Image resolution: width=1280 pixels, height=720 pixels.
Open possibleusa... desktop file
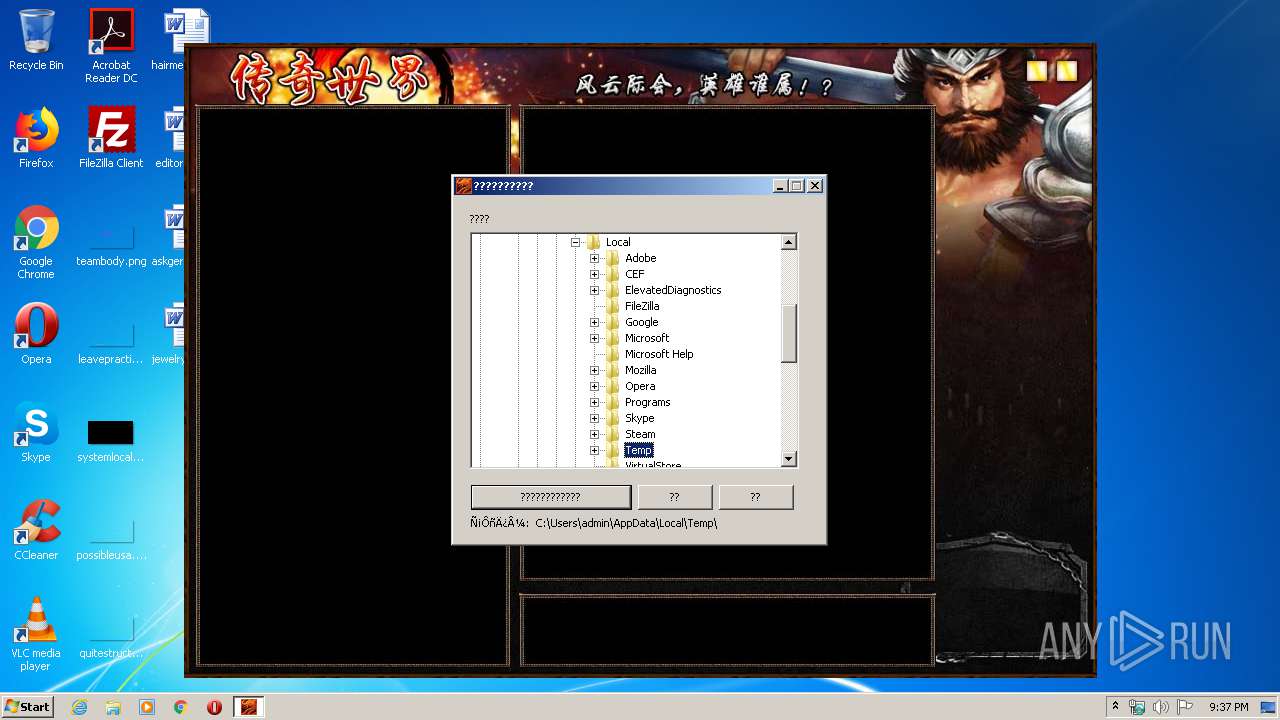point(111,536)
